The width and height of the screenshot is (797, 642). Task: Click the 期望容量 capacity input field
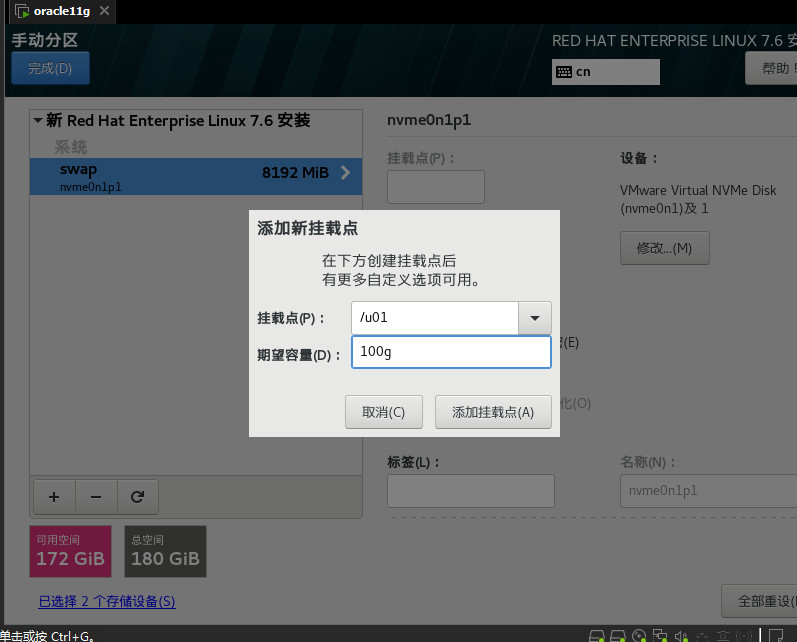[451, 352]
